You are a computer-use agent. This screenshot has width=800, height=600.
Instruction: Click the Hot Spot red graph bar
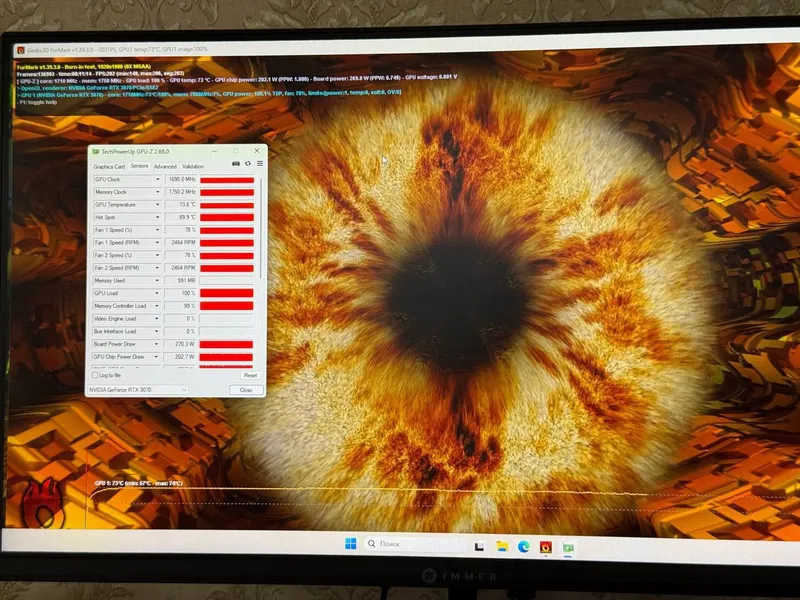pos(227,217)
